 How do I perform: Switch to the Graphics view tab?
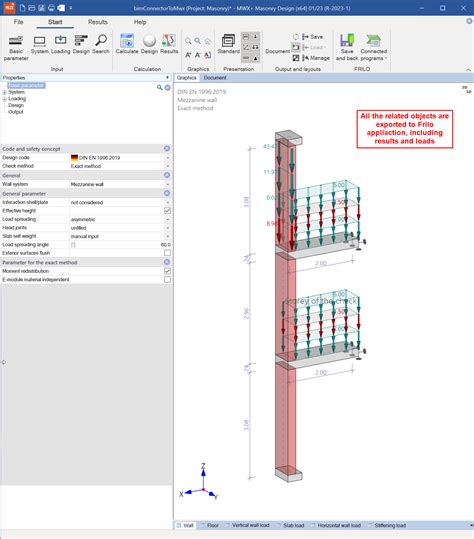(x=187, y=78)
